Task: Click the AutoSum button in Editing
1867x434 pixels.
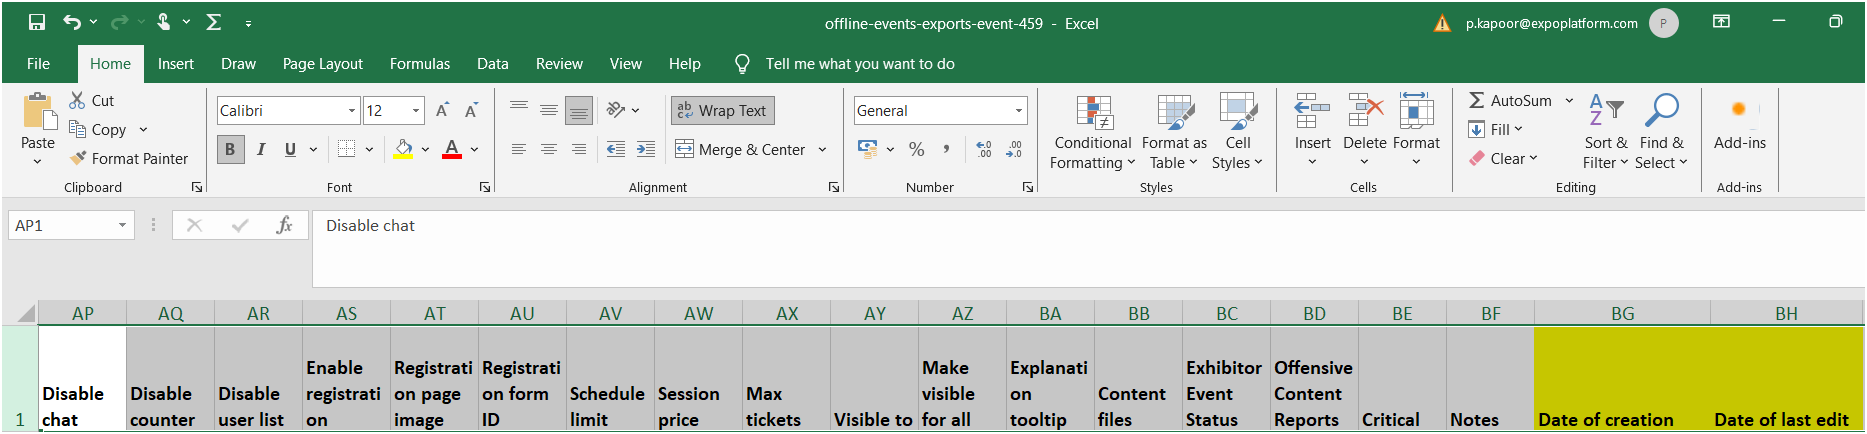Action: (1510, 100)
